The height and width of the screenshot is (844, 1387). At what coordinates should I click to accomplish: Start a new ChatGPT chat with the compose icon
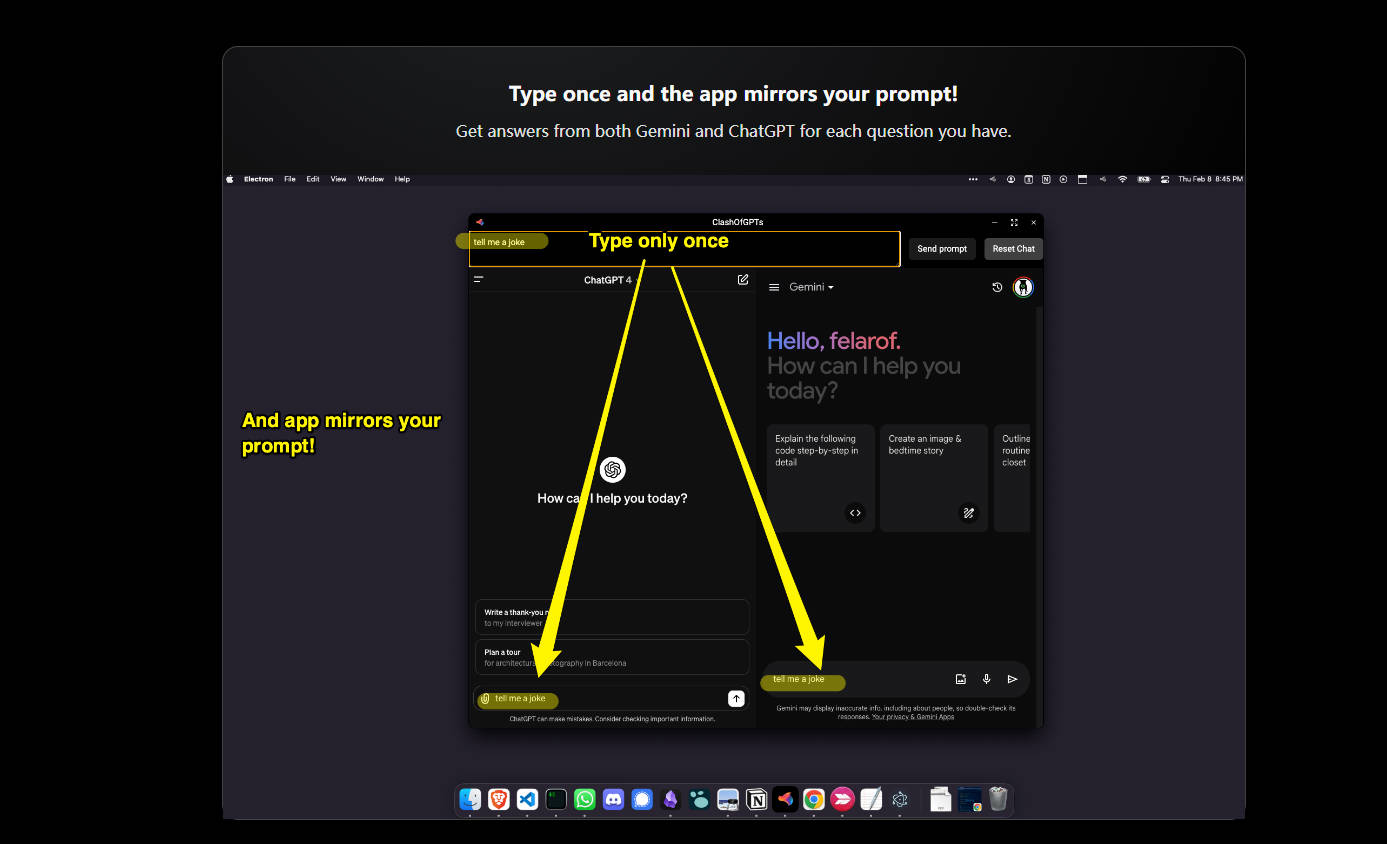743,280
